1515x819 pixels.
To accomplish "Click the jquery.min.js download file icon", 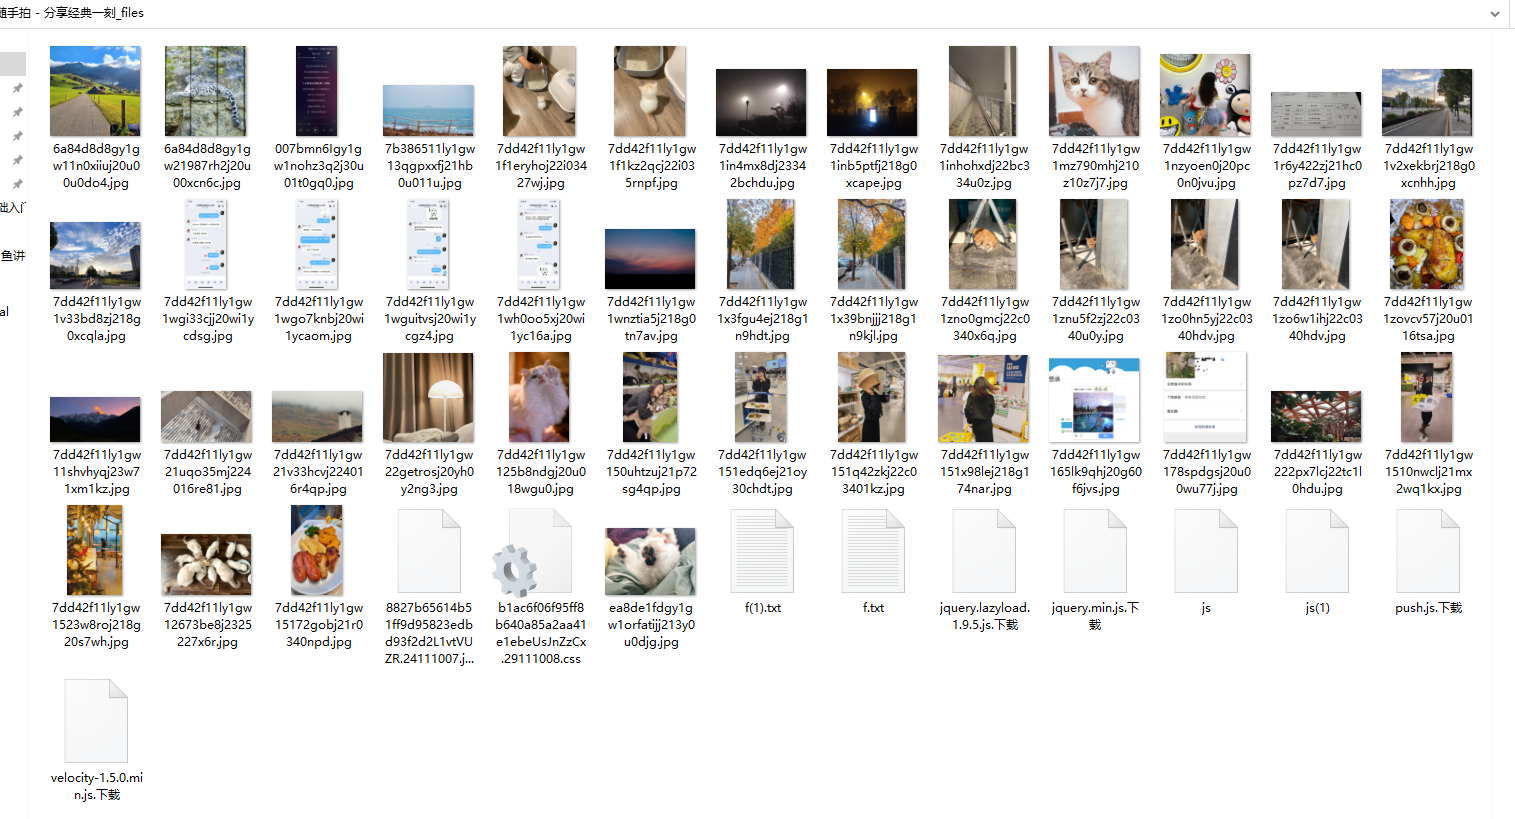I will (x=1095, y=552).
